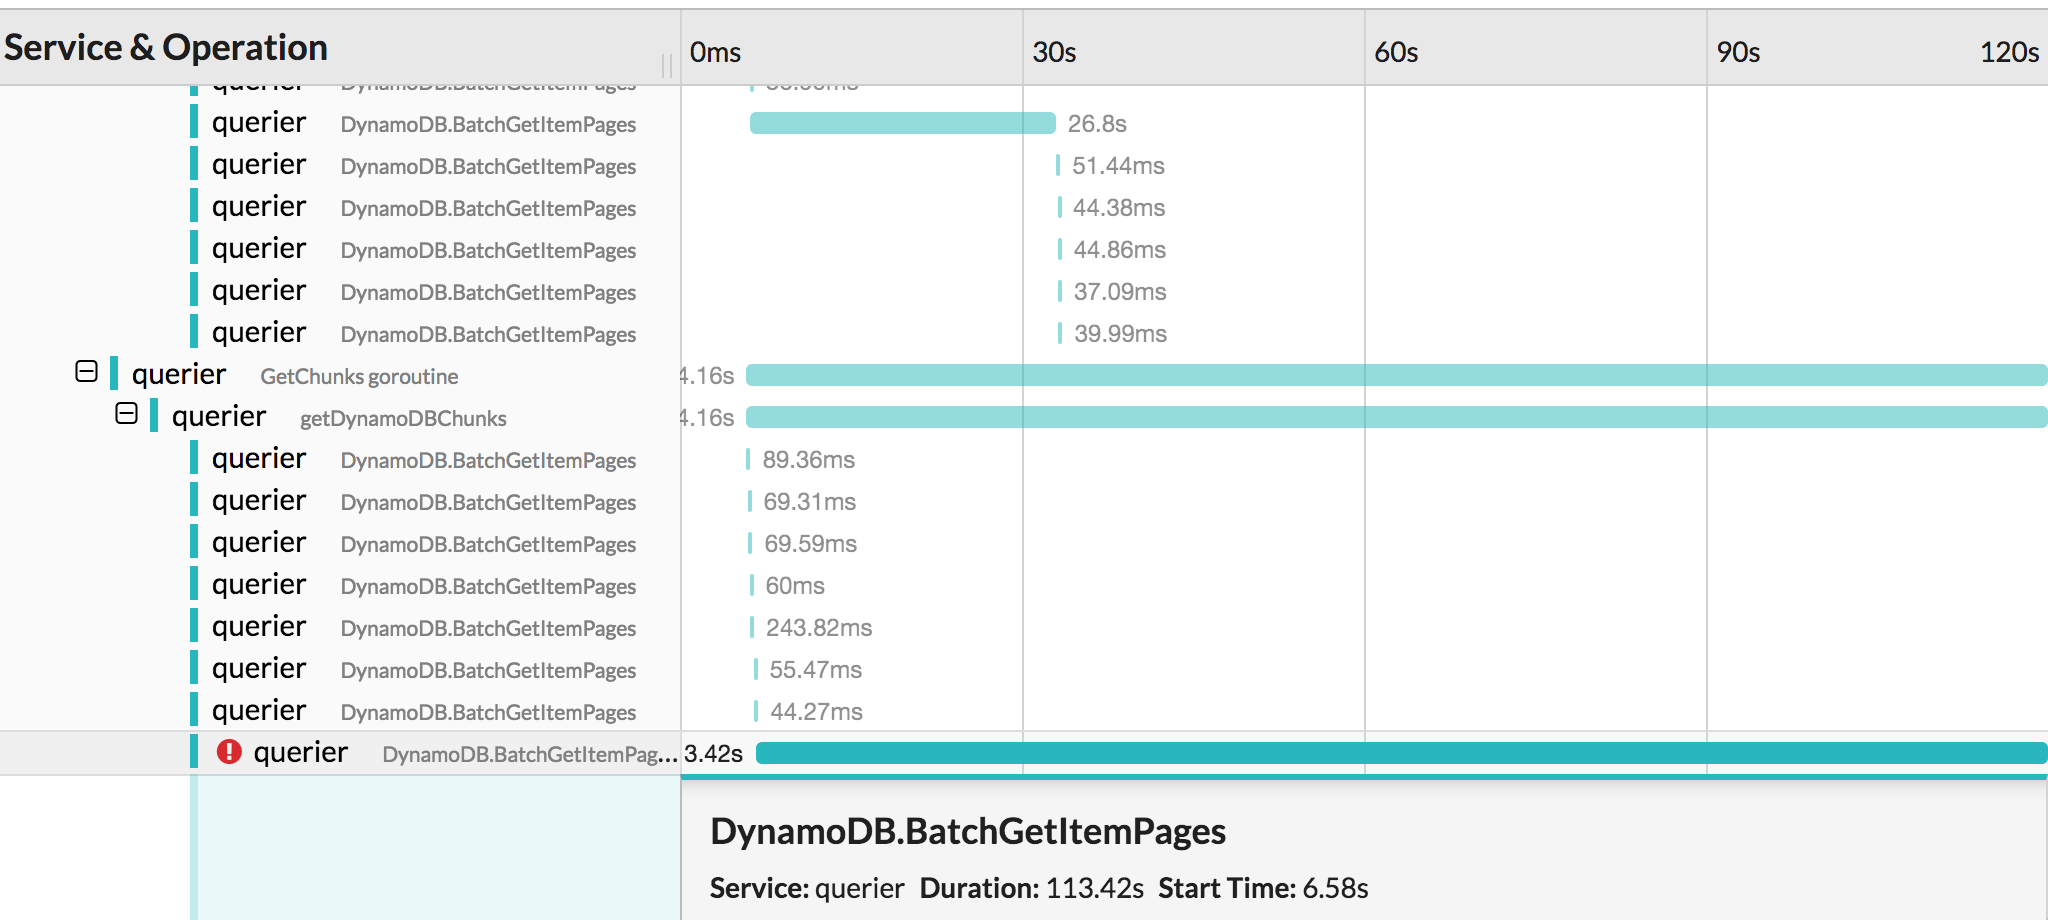Viewport: 2048px width, 920px height.
Task: Open the span row with 243.82ms duration
Action: tap(1024, 627)
